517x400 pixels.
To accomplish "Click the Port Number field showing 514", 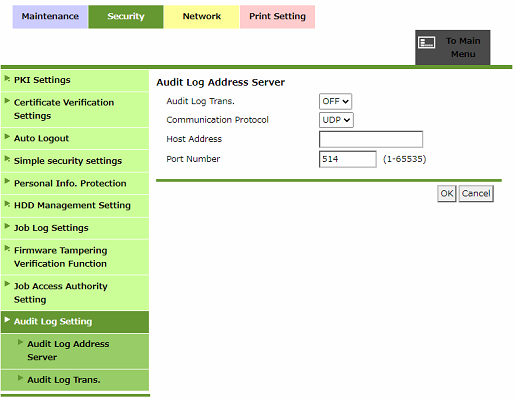I will pos(348,159).
